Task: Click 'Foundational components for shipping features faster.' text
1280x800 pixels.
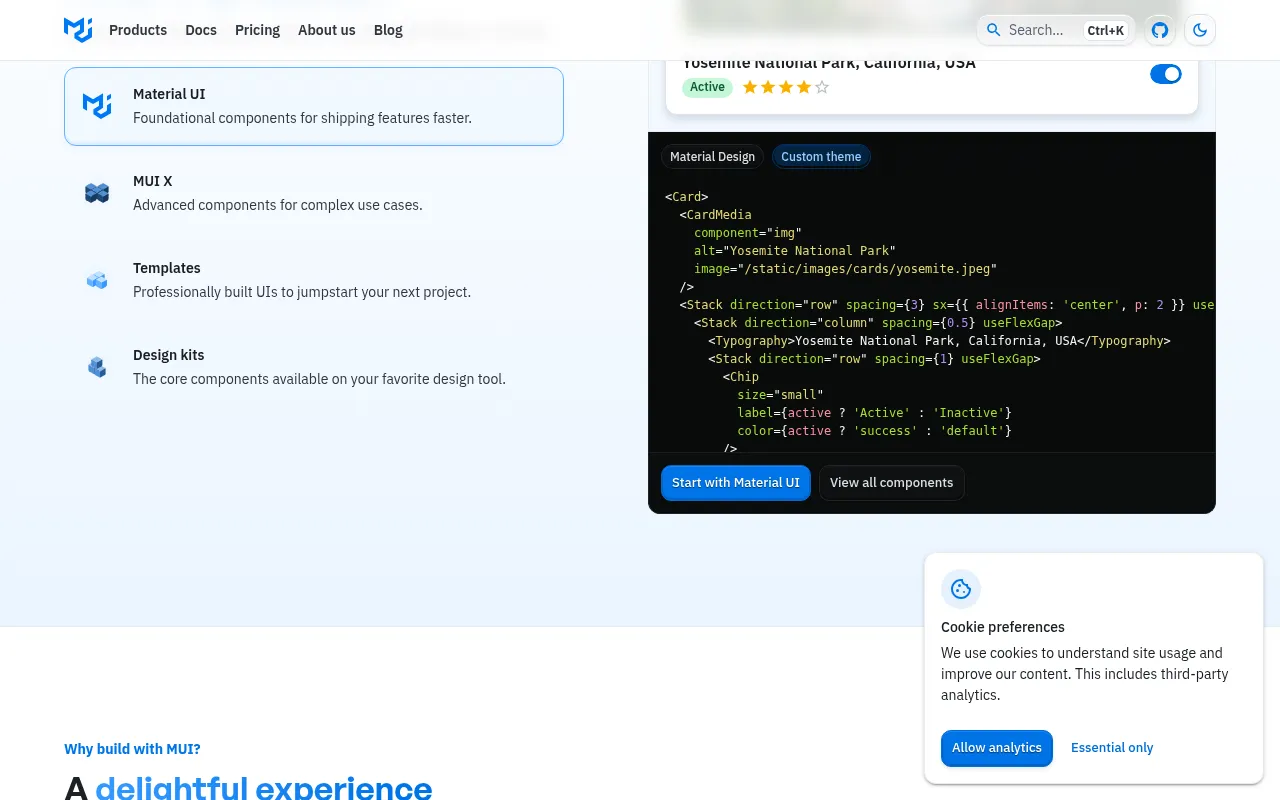Action: [302, 118]
